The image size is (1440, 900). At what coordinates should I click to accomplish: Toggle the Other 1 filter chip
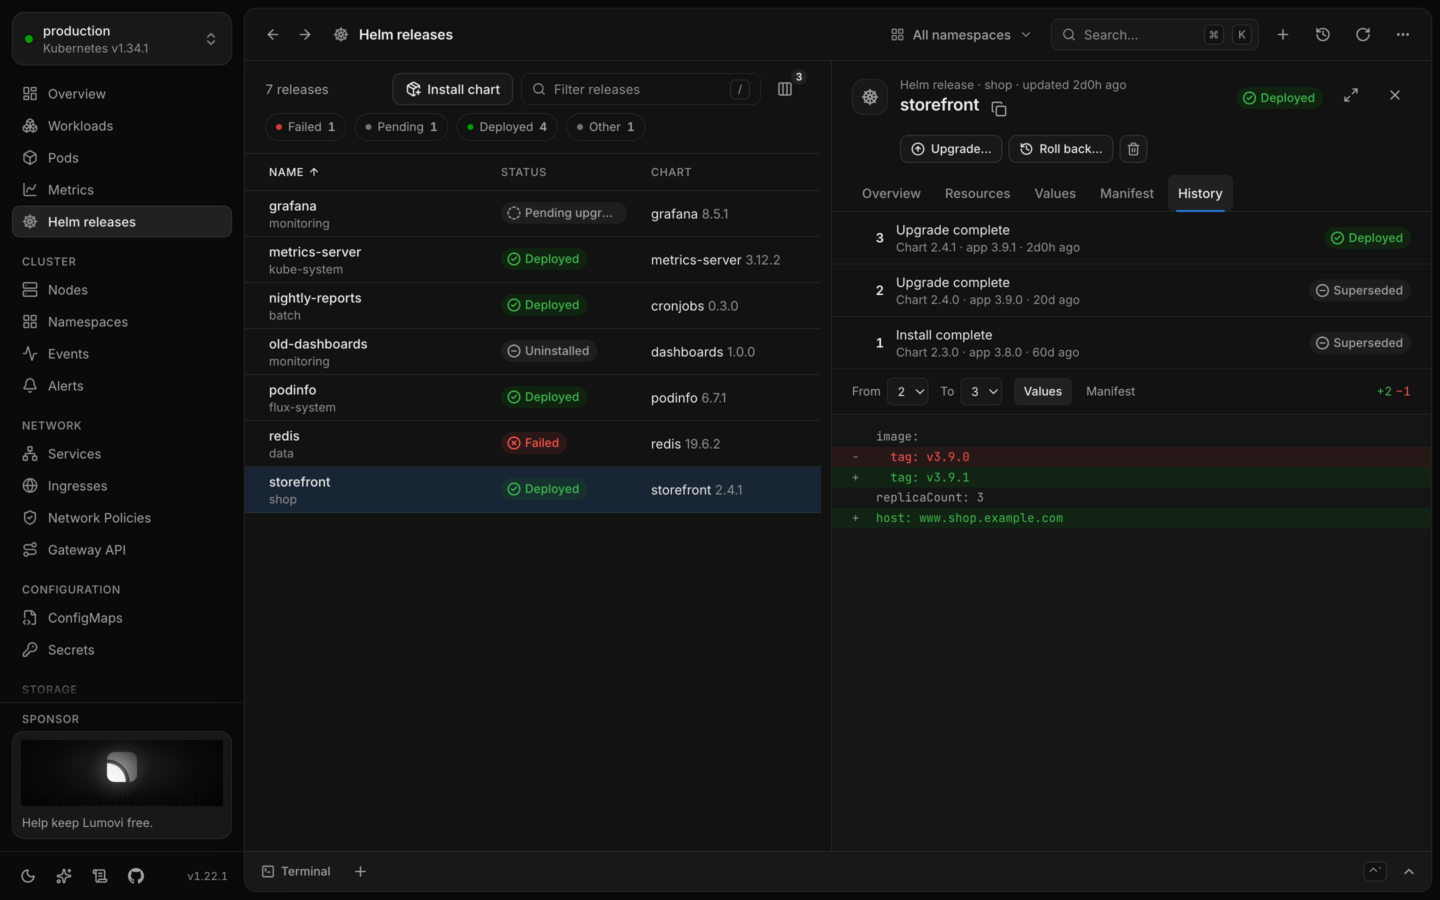click(x=606, y=127)
